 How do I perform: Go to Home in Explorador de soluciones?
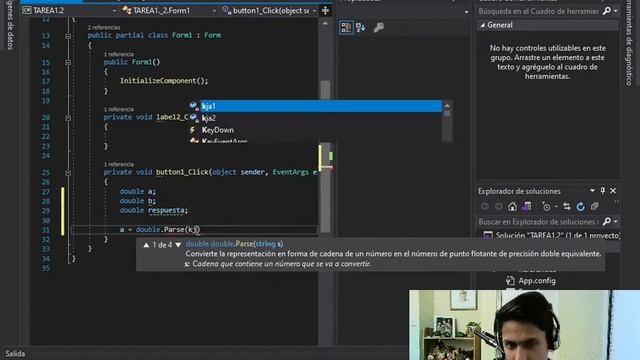(x=512, y=207)
